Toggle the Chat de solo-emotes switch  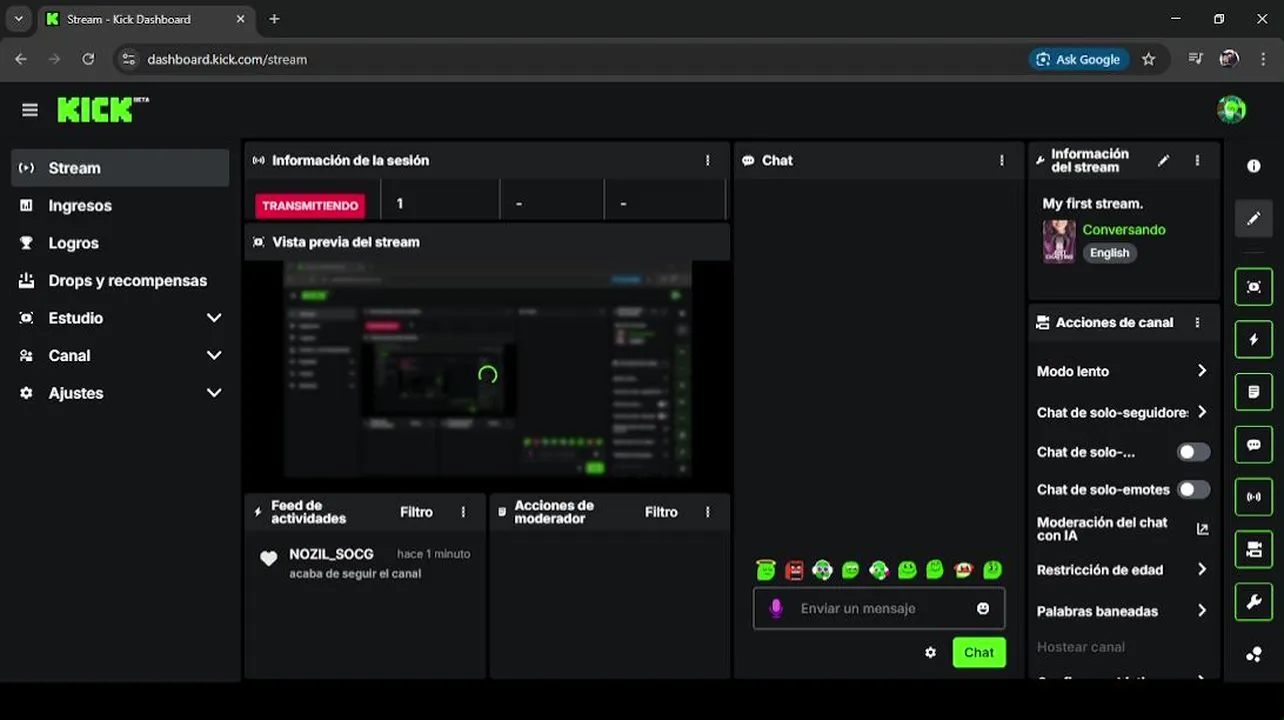click(1193, 489)
